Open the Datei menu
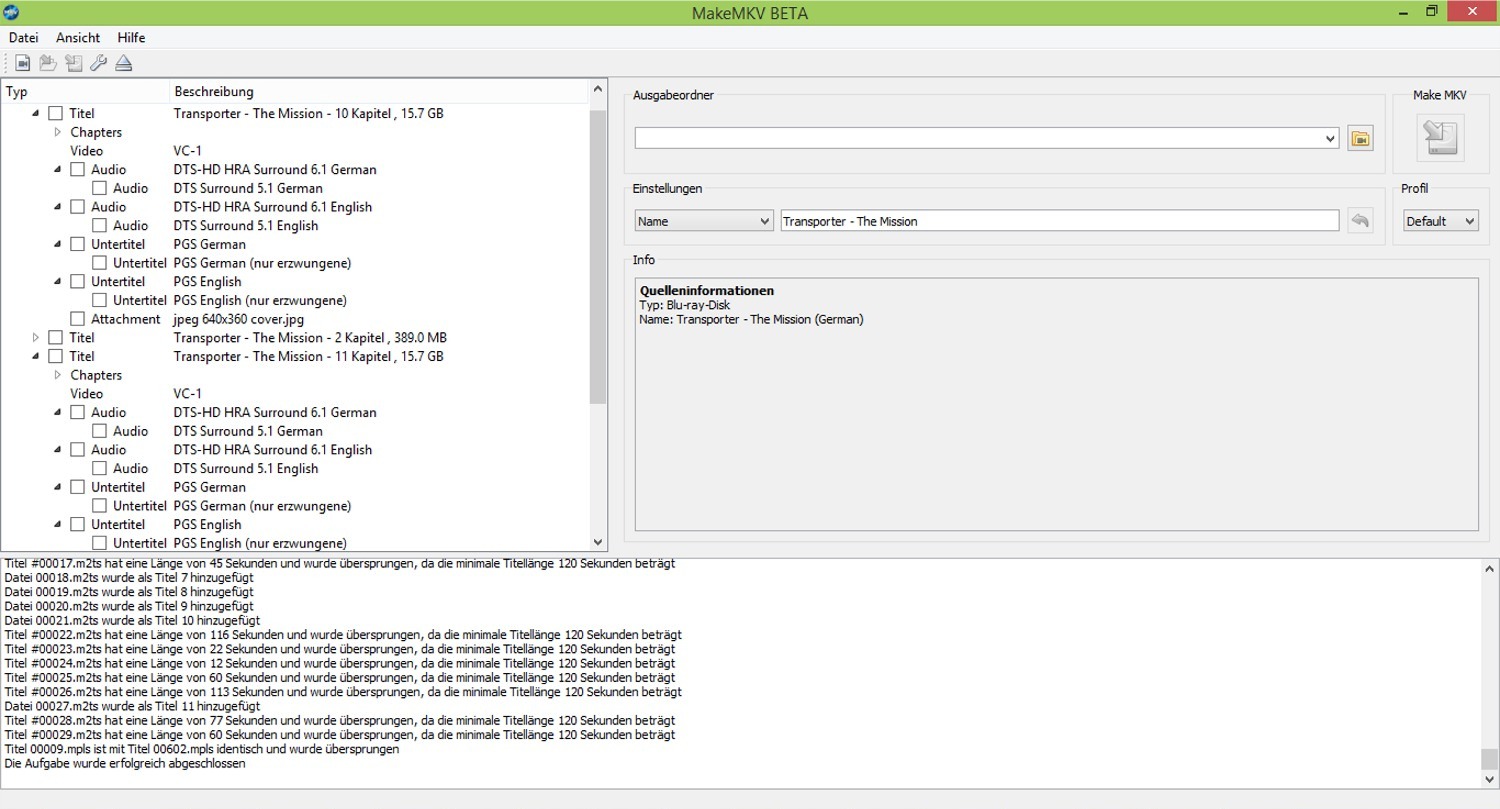Image resolution: width=1500 pixels, height=809 pixels. click(x=23, y=38)
